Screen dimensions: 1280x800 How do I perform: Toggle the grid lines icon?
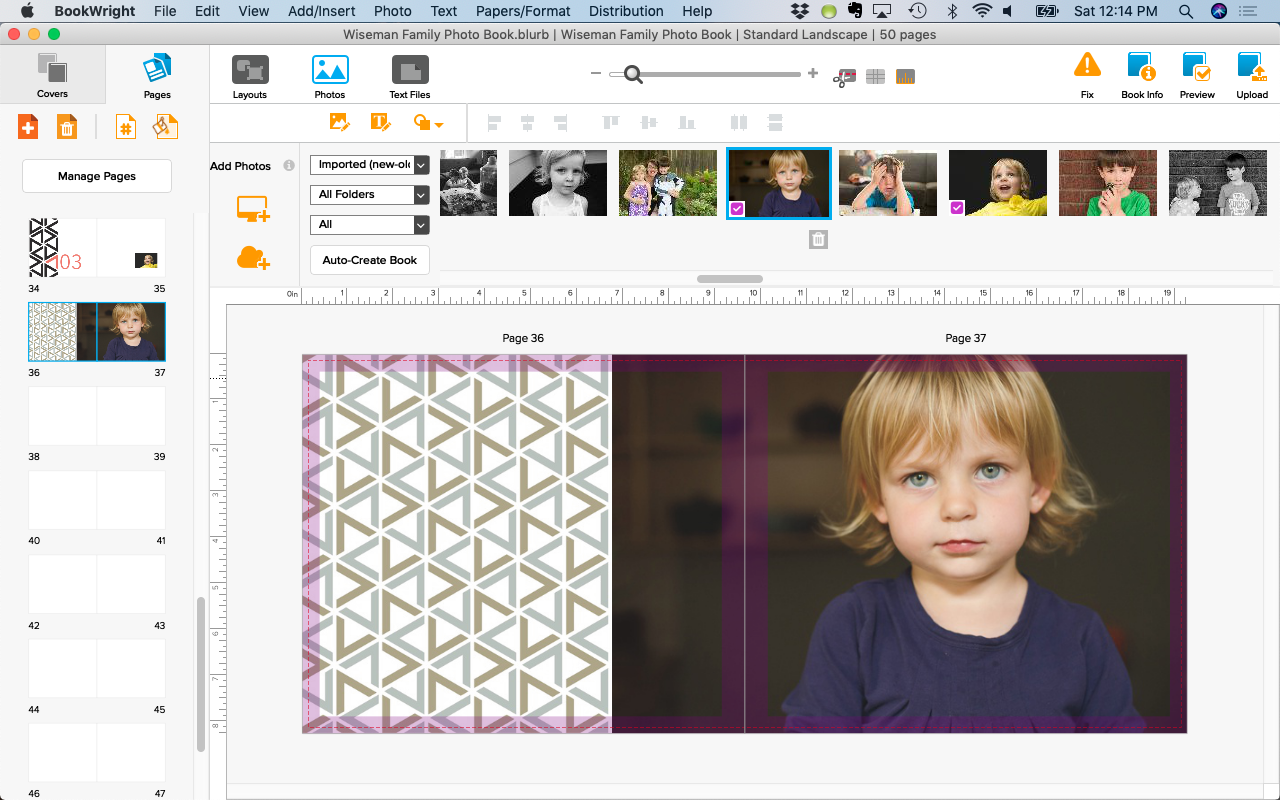tap(875, 77)
